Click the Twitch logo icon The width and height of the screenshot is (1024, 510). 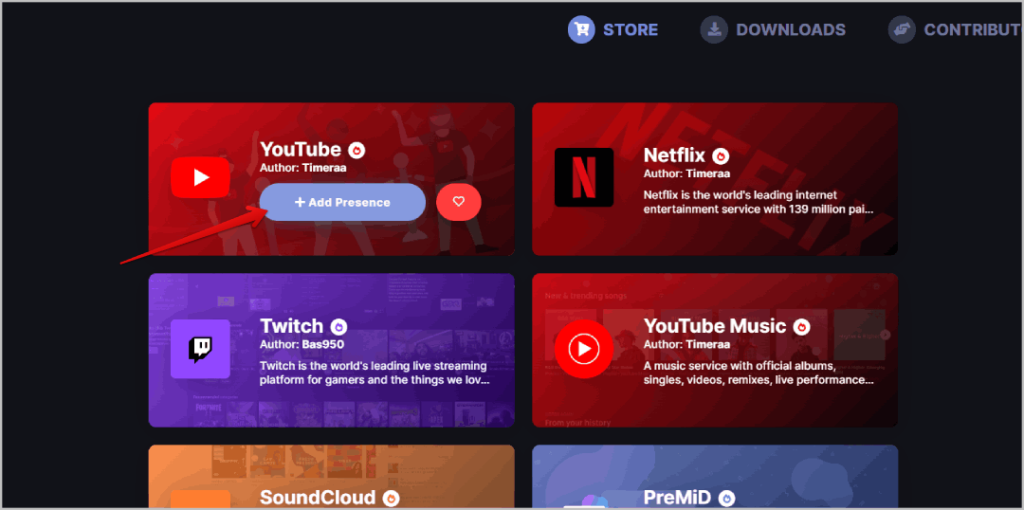[200, 349]
